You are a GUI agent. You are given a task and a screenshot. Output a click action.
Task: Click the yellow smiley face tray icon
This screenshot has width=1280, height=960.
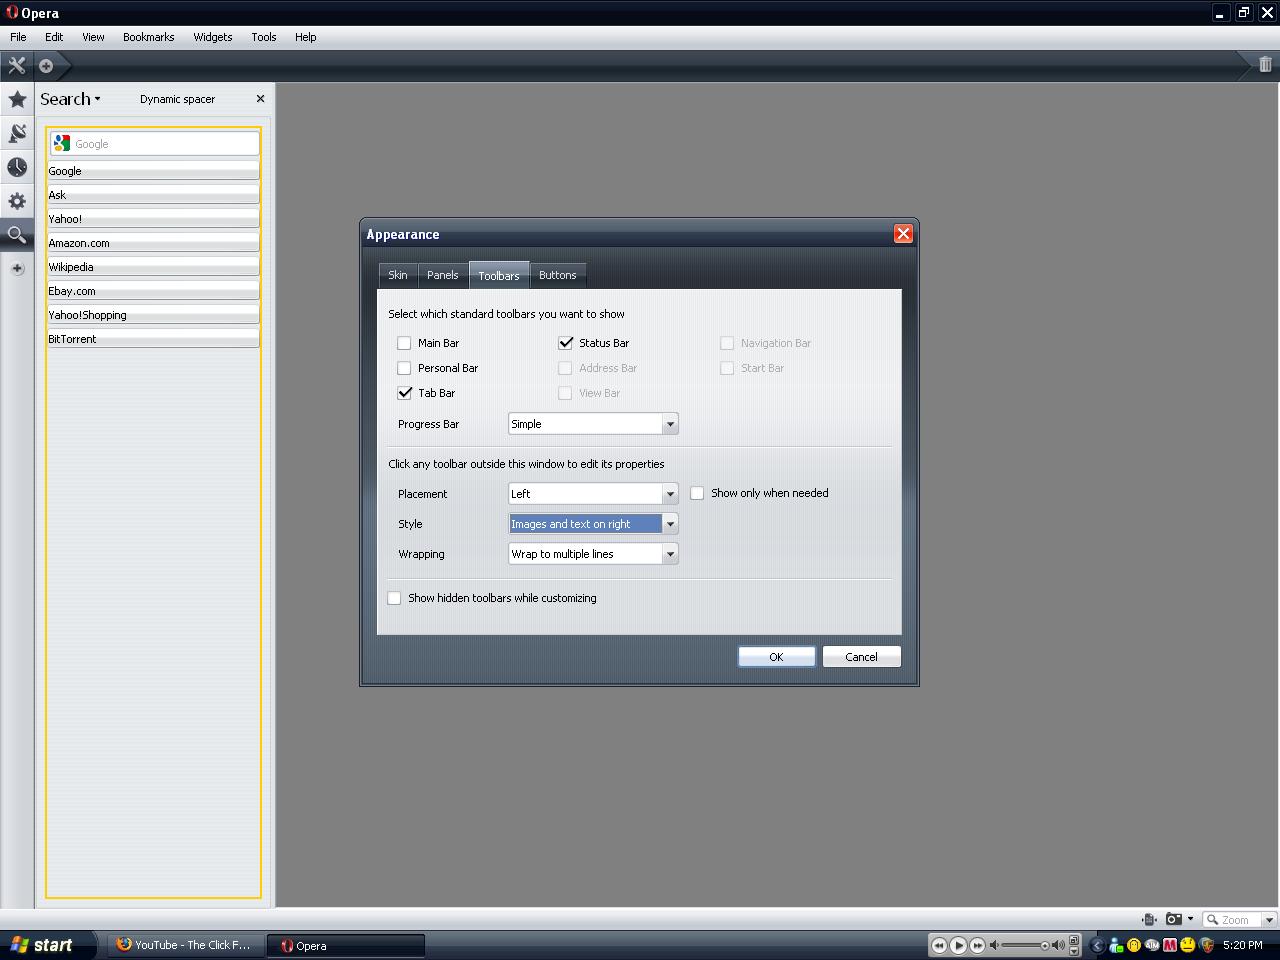pos(1188,945)
